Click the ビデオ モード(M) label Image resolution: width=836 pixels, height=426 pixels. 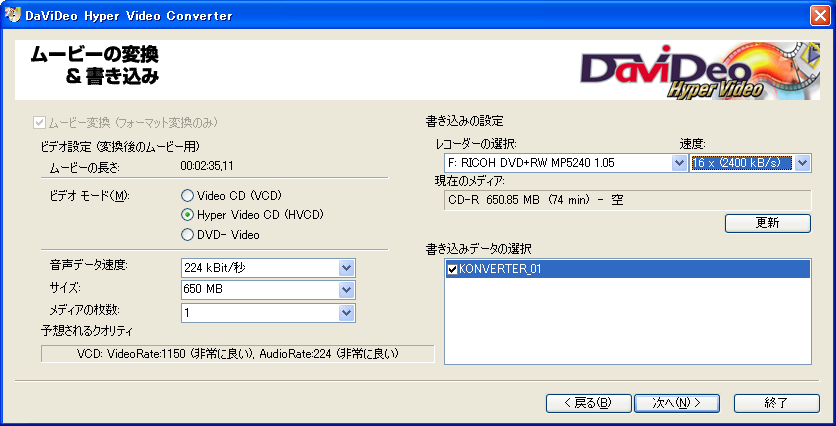pos(90,195)
